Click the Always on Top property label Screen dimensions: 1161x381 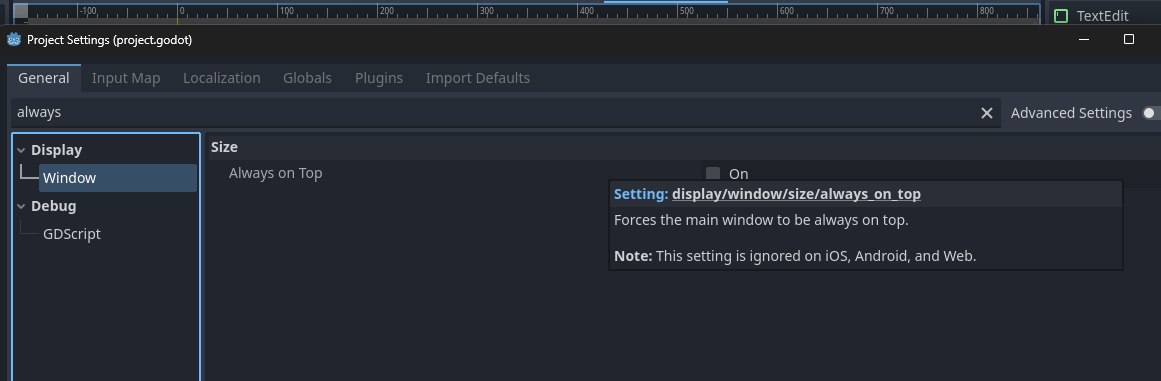coord(275,173)
